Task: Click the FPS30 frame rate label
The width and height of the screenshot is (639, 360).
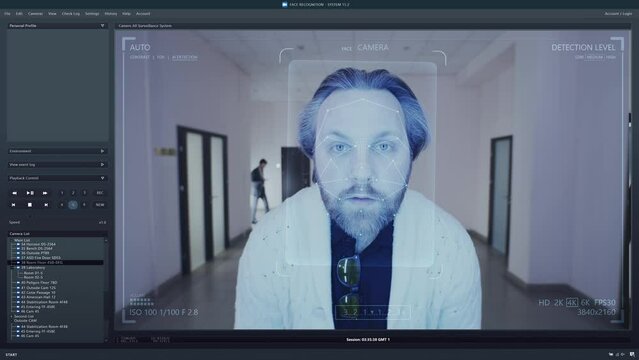Action: point(605,303)
